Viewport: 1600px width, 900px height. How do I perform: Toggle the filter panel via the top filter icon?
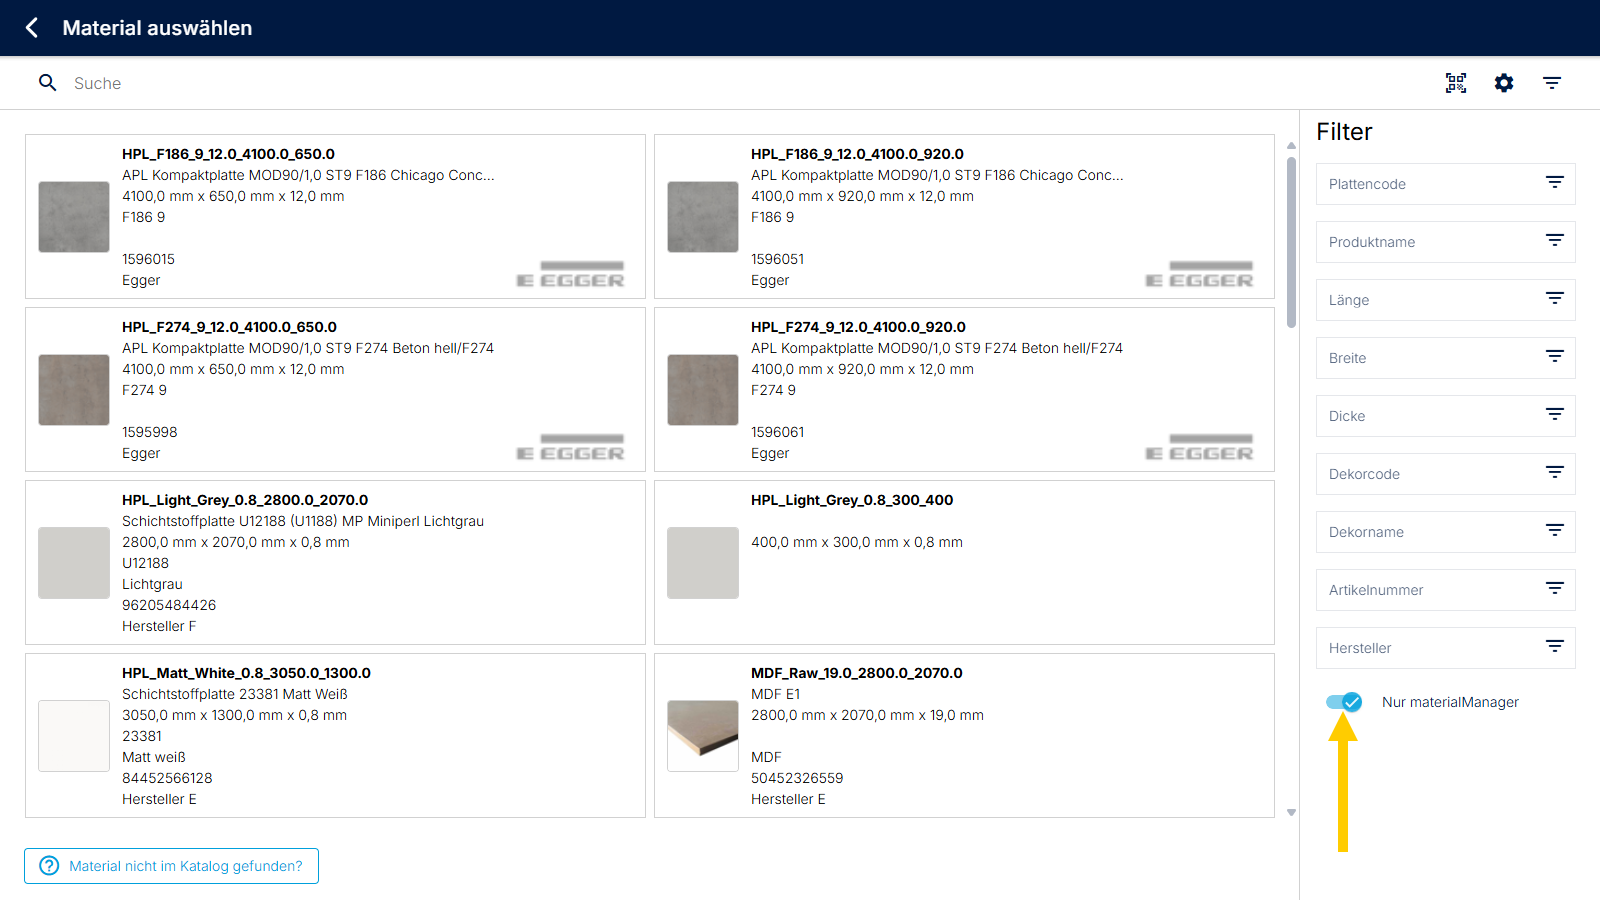[1552, 83]
